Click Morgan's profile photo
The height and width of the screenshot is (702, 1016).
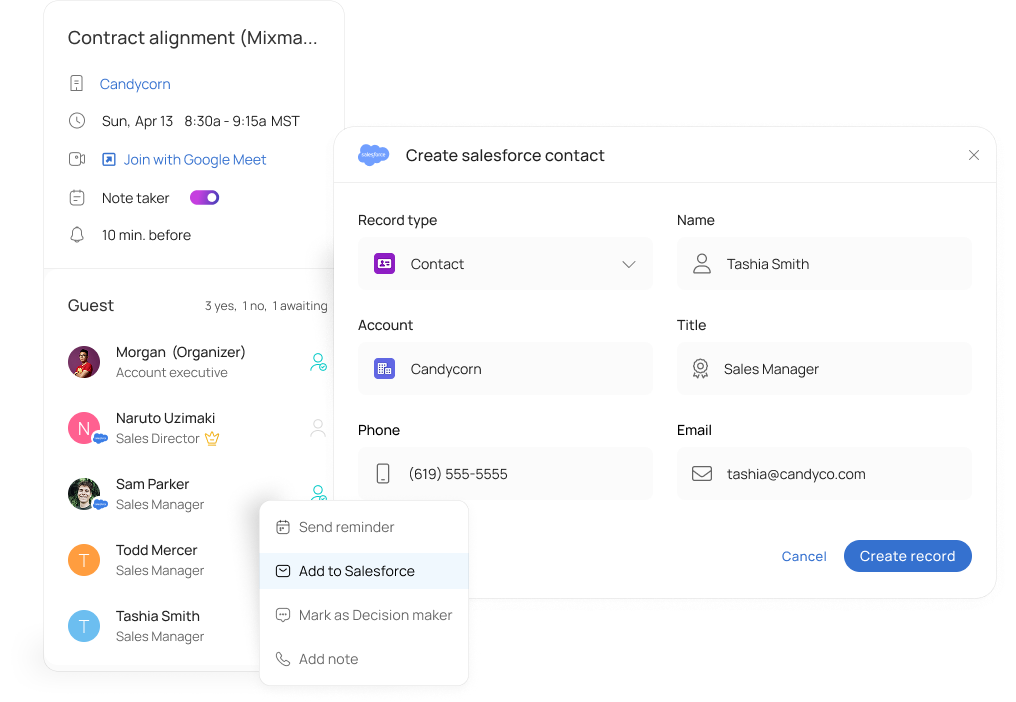click(84, 362)
